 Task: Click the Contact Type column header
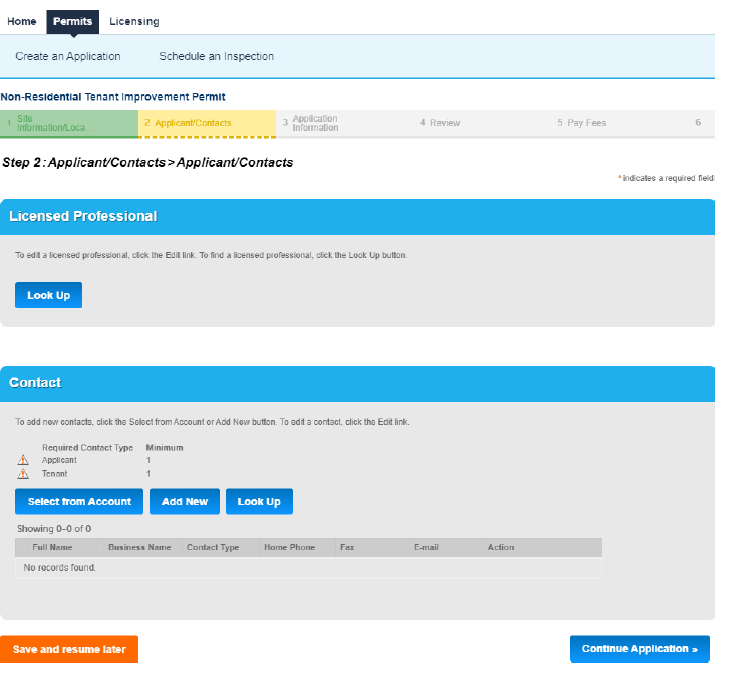213,547
